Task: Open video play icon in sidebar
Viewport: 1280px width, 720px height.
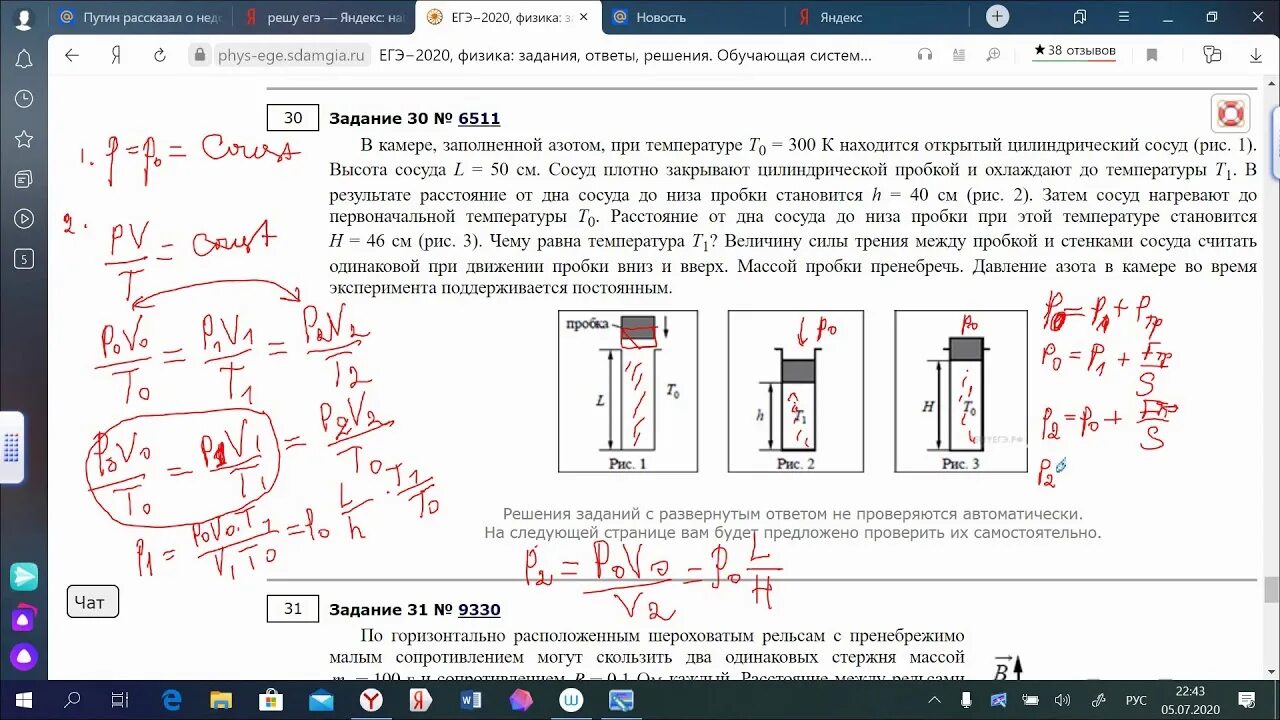Action: tap(24, 219)
